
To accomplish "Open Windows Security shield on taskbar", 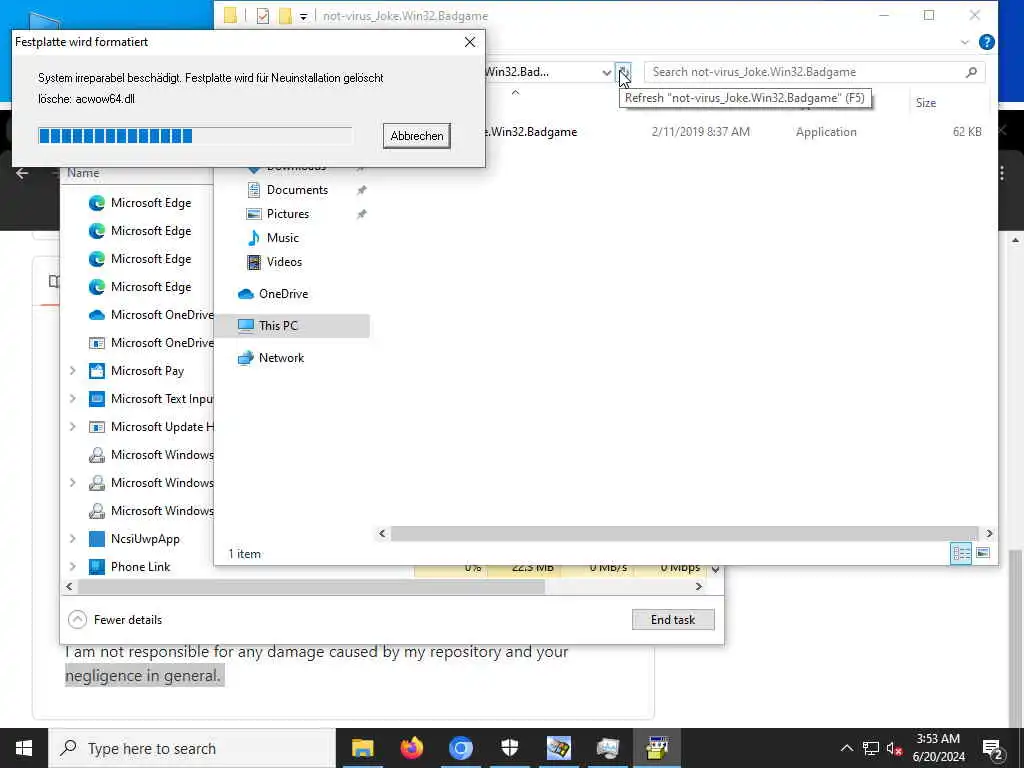I will pyautogui.click(x=509, y=748).
